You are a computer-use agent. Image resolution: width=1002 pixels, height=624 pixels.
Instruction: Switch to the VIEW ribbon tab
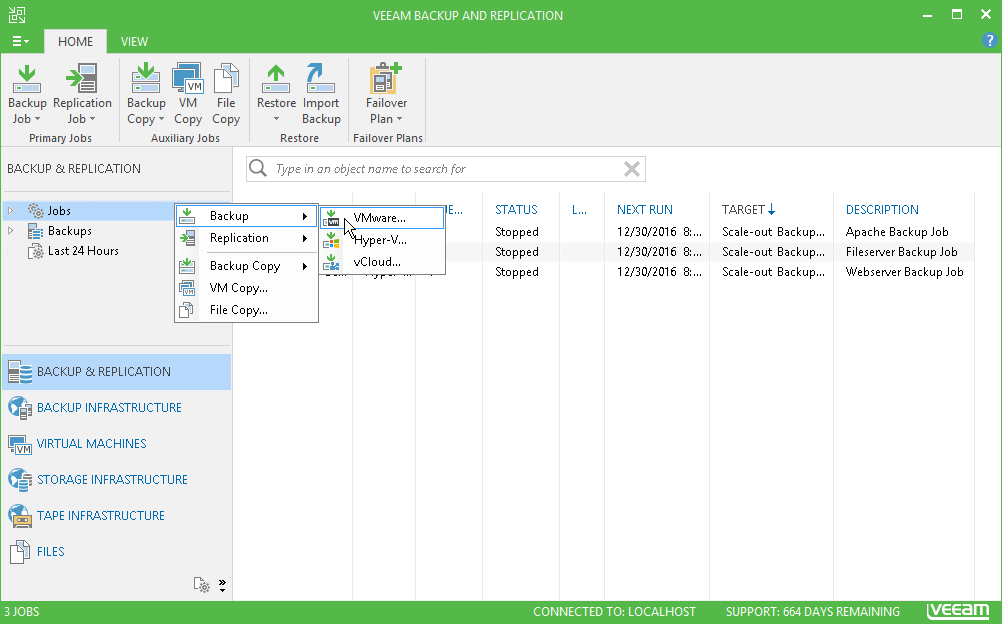[x=134, y=42]
